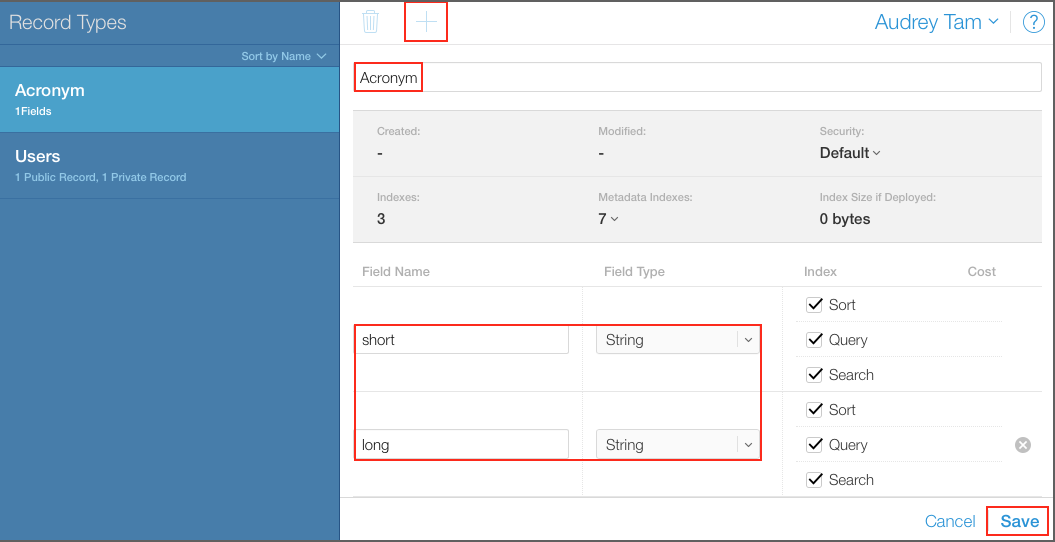Image resolution: width=1055 pixels, height=542 pixels.
Task: Remove the long field with the x icon
Action: coord(1023,444)
